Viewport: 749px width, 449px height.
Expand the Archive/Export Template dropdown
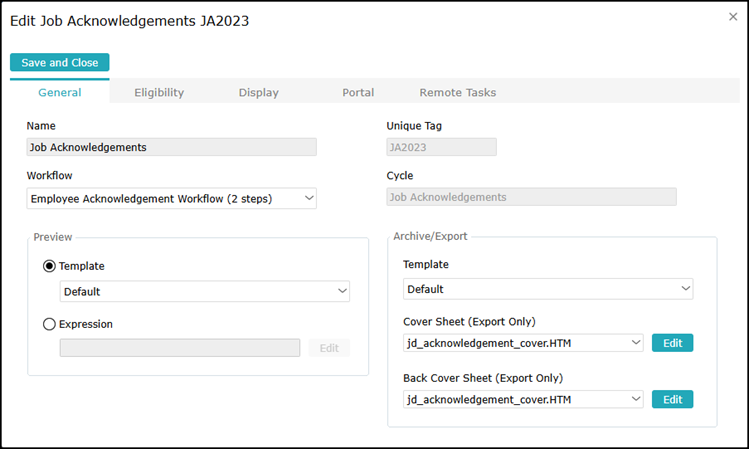coord(548,289)
